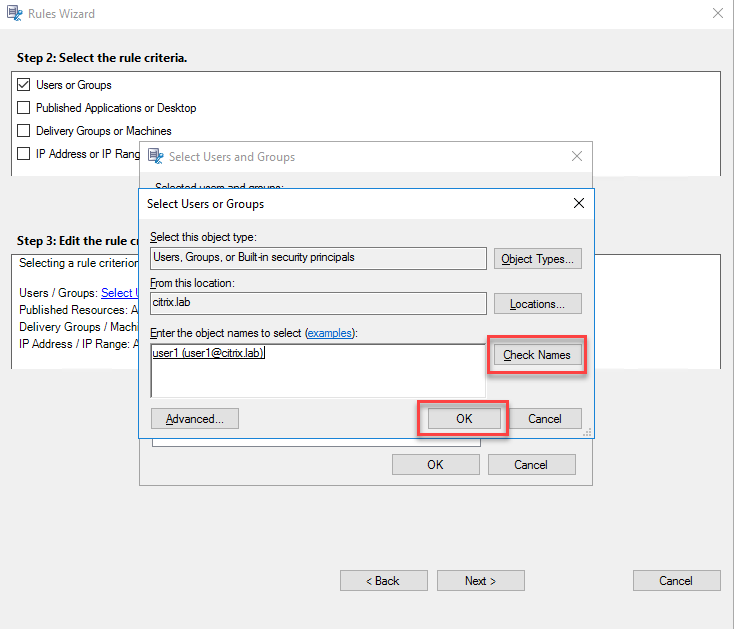
Task: Close the Select Users or Groups dialog
Action: [578, 203]
